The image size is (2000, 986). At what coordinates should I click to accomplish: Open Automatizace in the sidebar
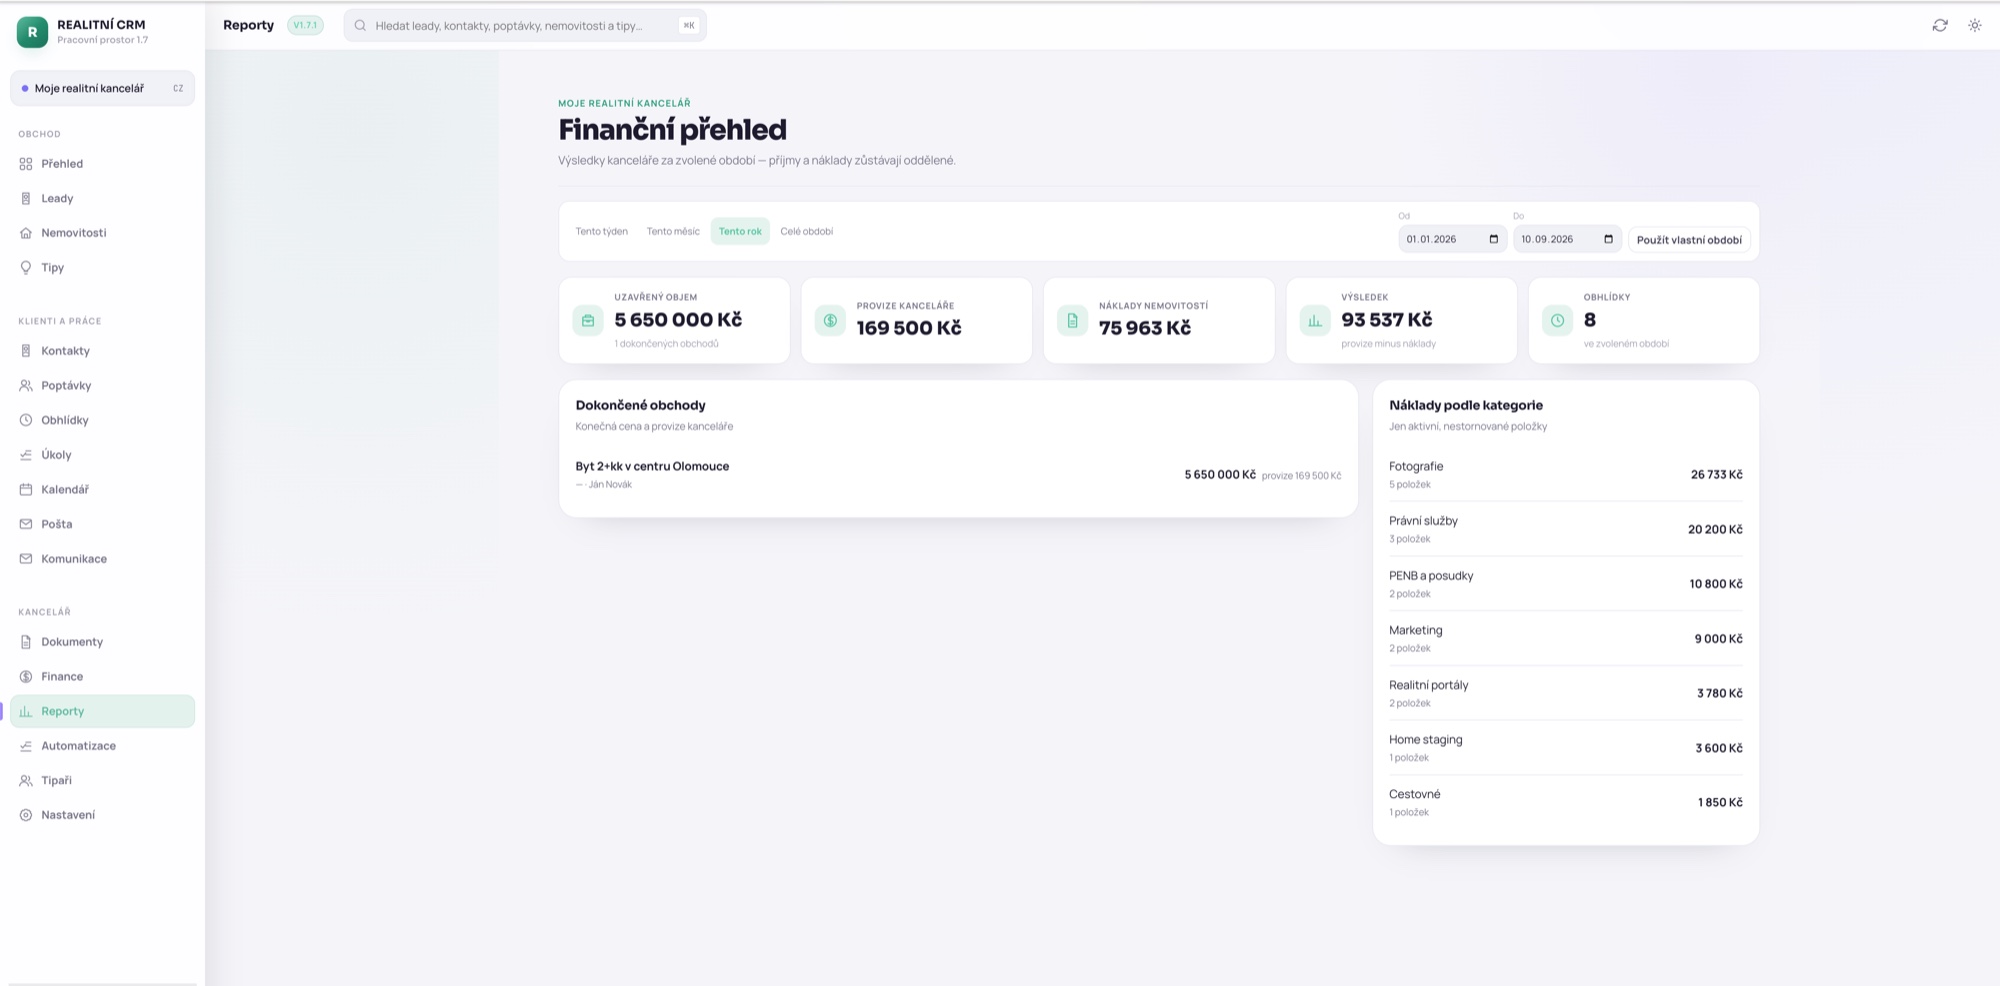click(102, 746)
